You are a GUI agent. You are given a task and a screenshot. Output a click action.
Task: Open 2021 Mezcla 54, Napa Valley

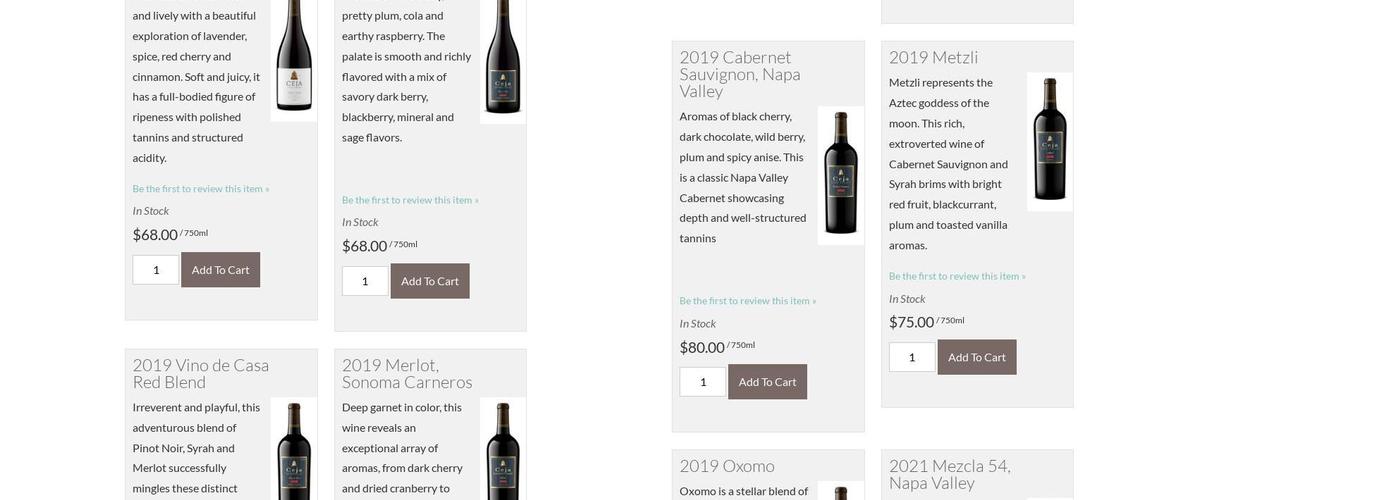[x=949, y=473]
